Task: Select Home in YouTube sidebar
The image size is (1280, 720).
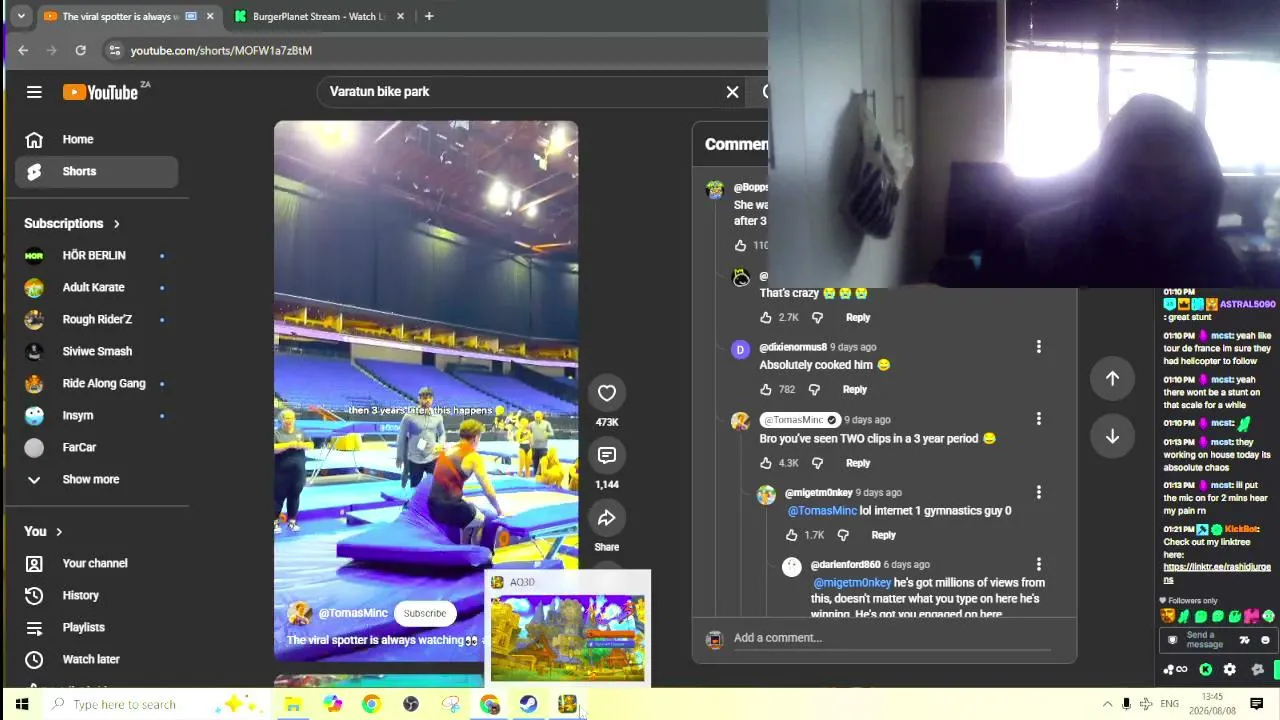Action: click(96, 139)
